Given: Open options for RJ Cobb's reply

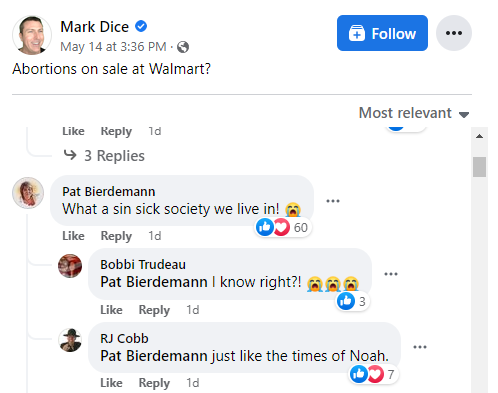Looking at the screenshot, I should pos(420,347).
